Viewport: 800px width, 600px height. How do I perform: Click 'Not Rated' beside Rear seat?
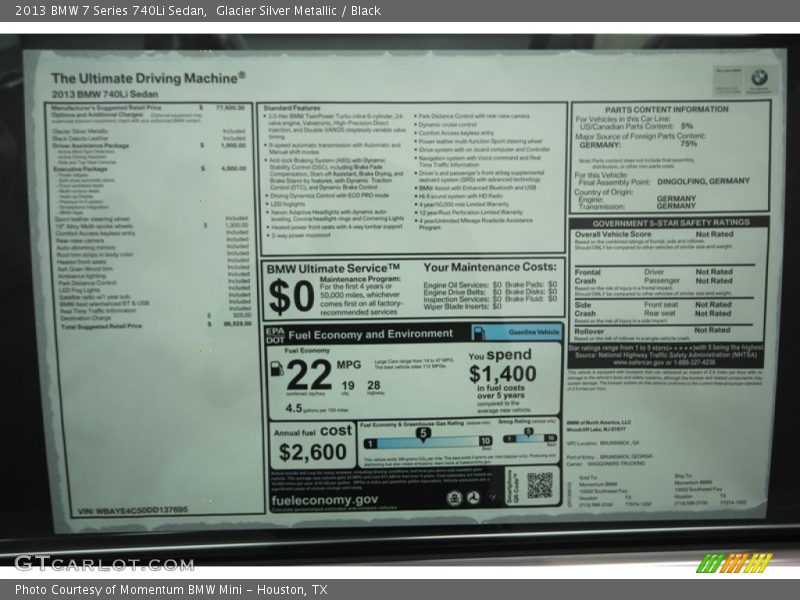(713, 313)
